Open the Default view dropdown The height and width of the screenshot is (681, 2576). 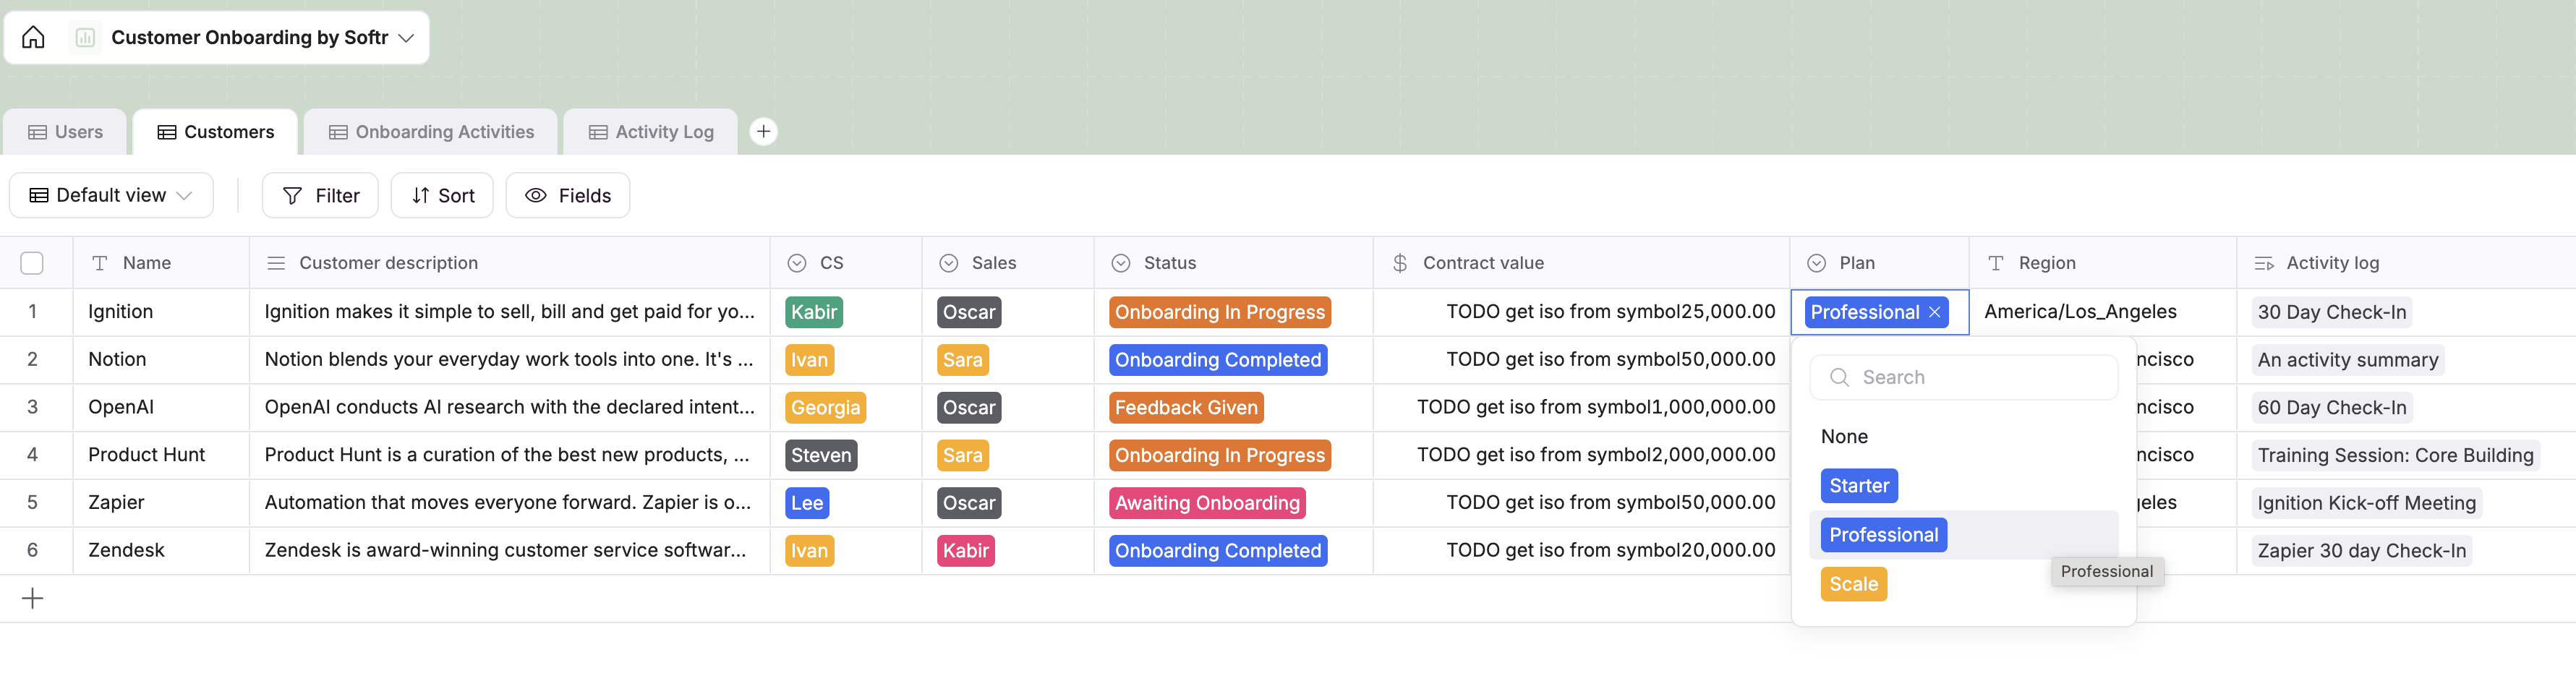111,195
